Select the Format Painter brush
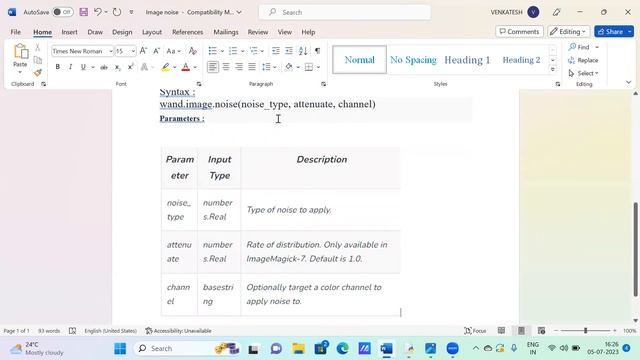The height and width of the screenshot is (360, 640). point(38,73)
